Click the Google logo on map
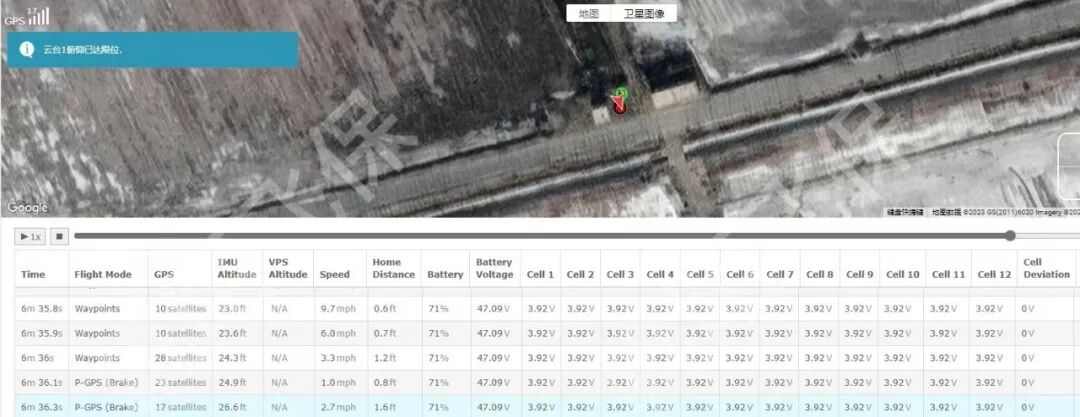This screenshot has height=417, width=1080. [x=28, y=207]
